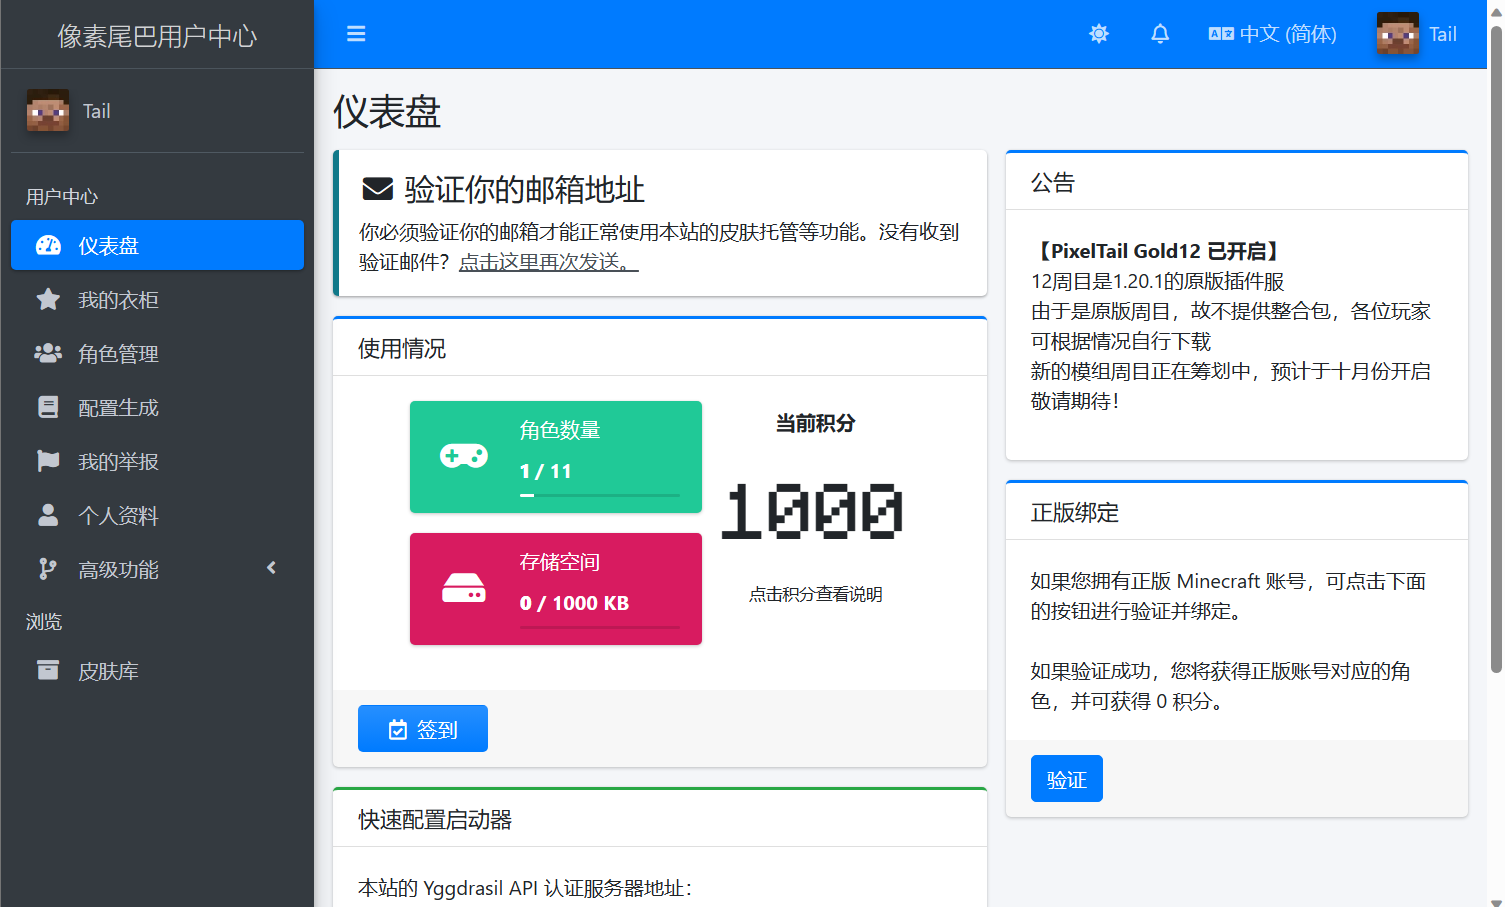Expand the 高级功能 sidebar submenu arrow
The image size is (1505, 907).
tap(271, 568)
